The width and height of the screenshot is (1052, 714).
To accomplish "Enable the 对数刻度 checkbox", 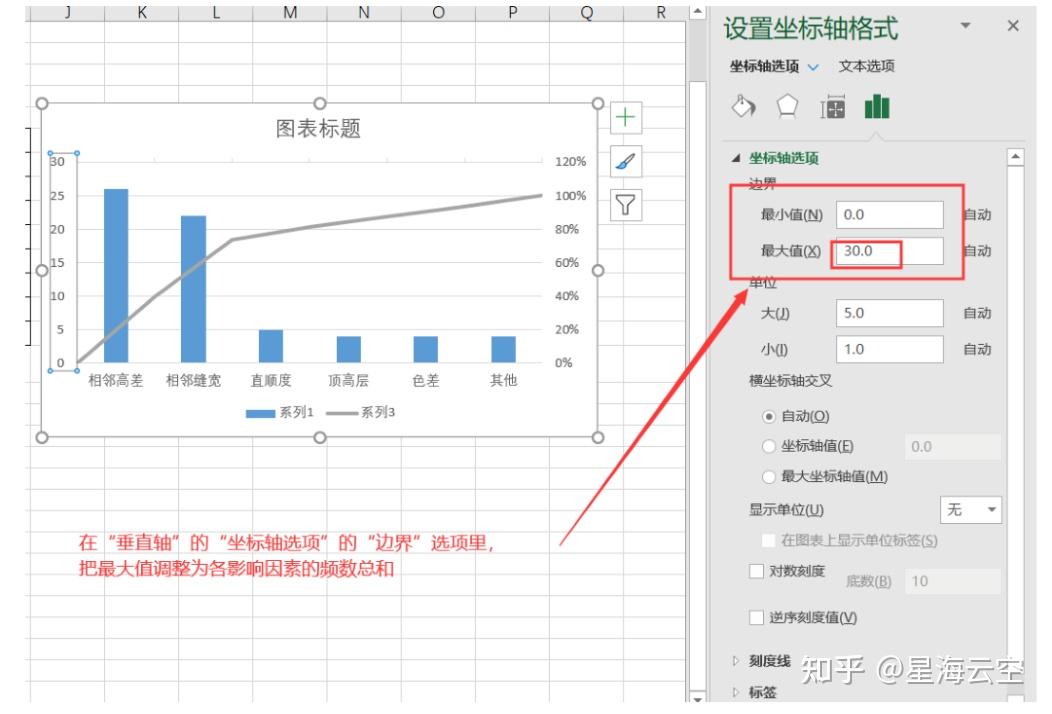I will click(756, 571).
